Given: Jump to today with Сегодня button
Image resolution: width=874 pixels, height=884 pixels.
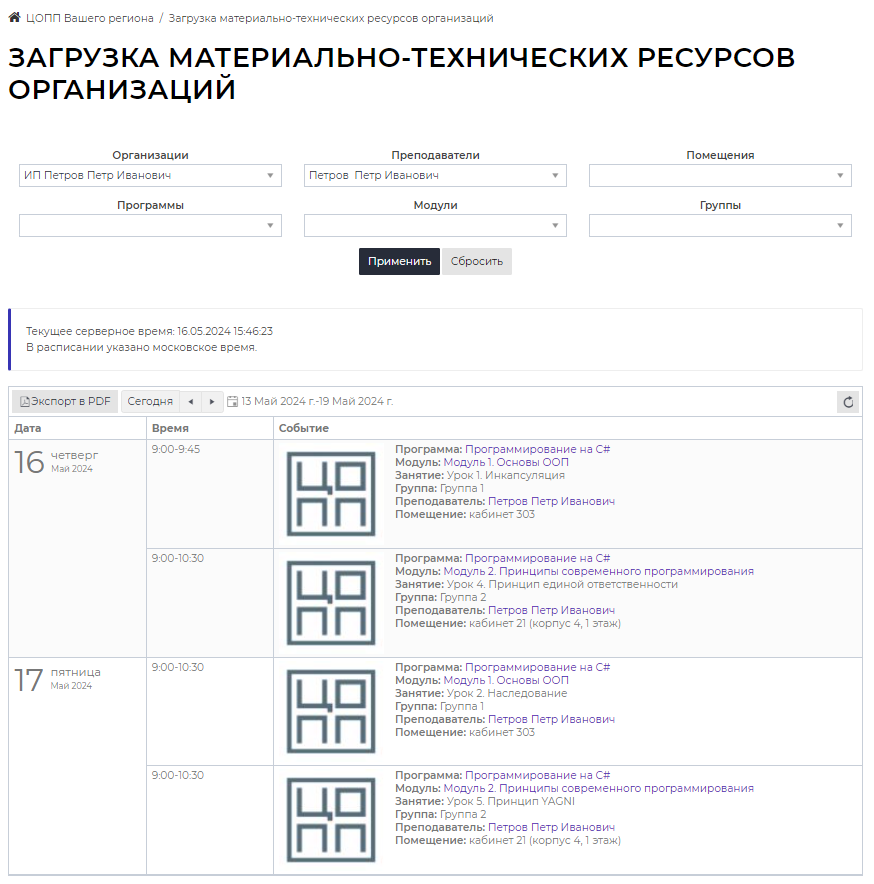Looking at the screenshot, I should pyautogui.click(x=150, y=402).
